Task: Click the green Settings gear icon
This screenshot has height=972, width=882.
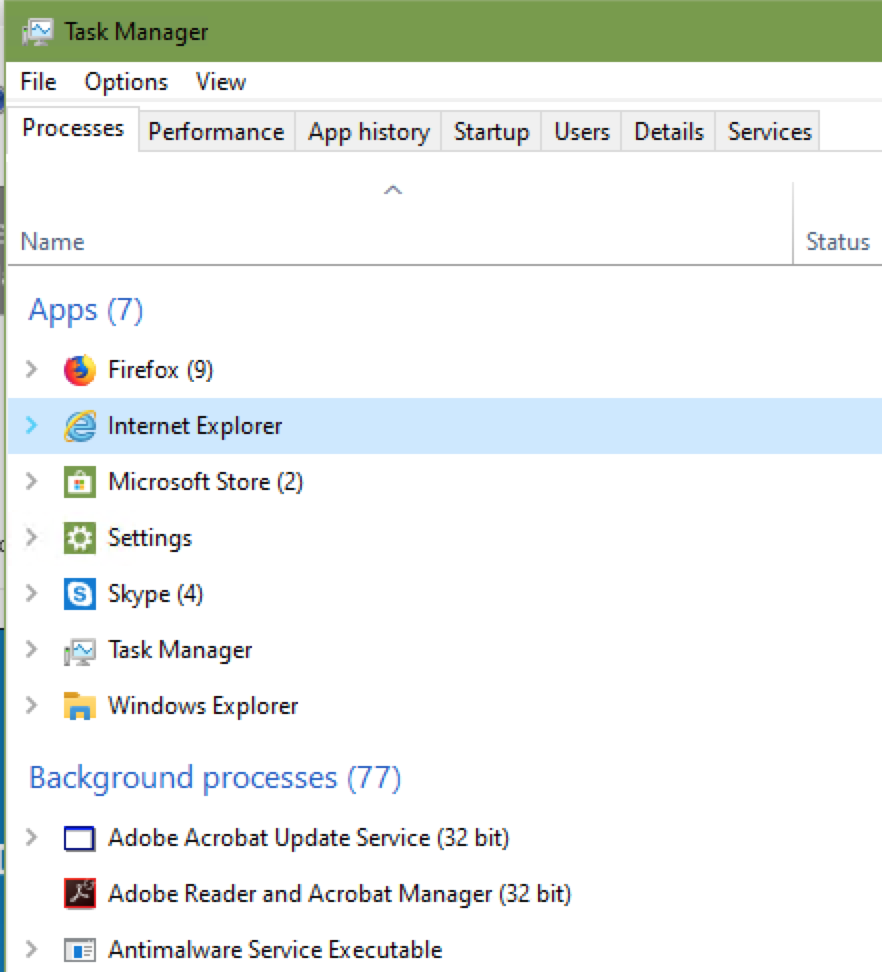Action: pos(80,538)
